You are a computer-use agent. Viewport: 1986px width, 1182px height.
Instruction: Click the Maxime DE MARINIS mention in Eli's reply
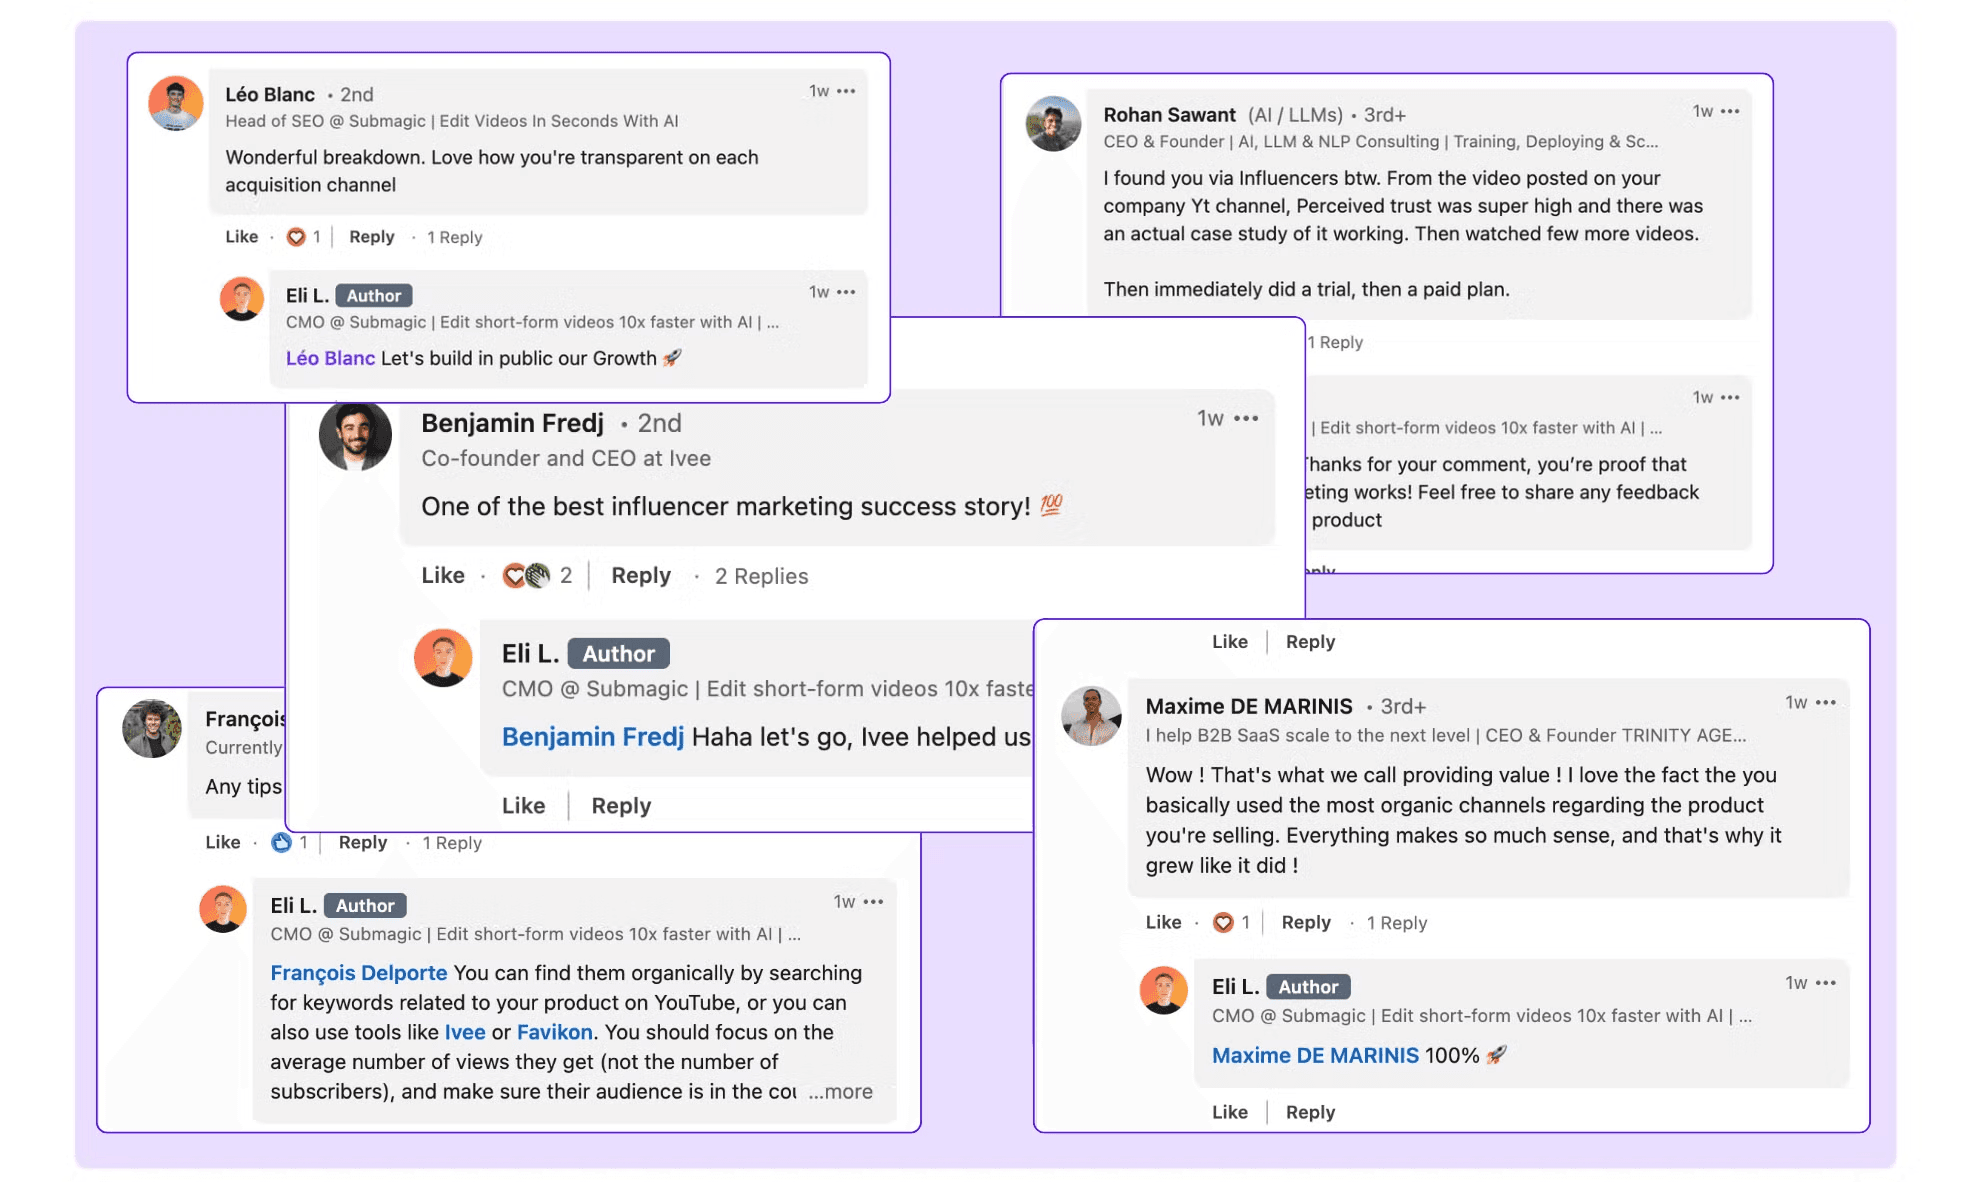[x=1315, y=1055]
